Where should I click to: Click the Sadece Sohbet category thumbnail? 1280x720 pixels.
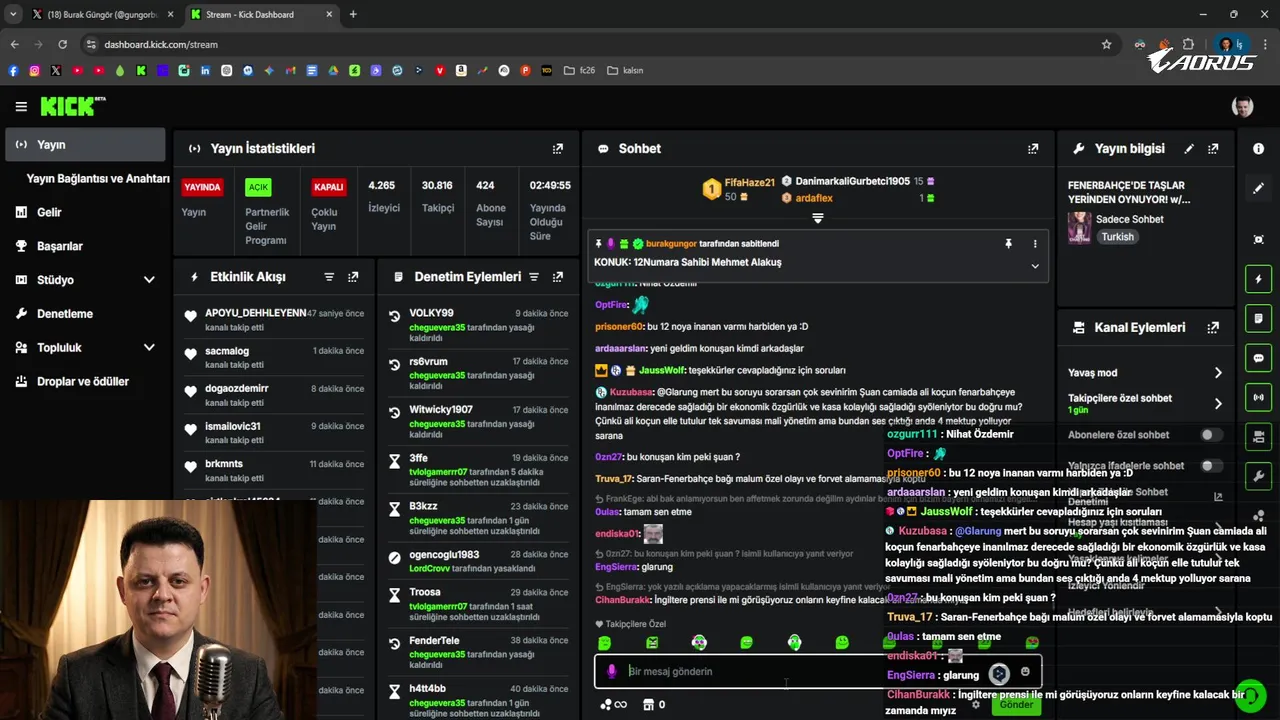[x=1079, y=227]
